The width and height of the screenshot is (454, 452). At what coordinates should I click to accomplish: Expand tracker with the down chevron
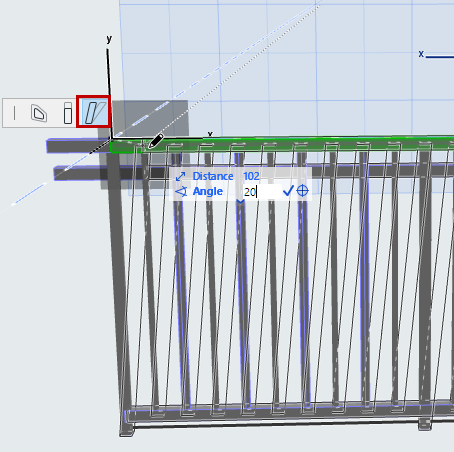coord(240,201)
